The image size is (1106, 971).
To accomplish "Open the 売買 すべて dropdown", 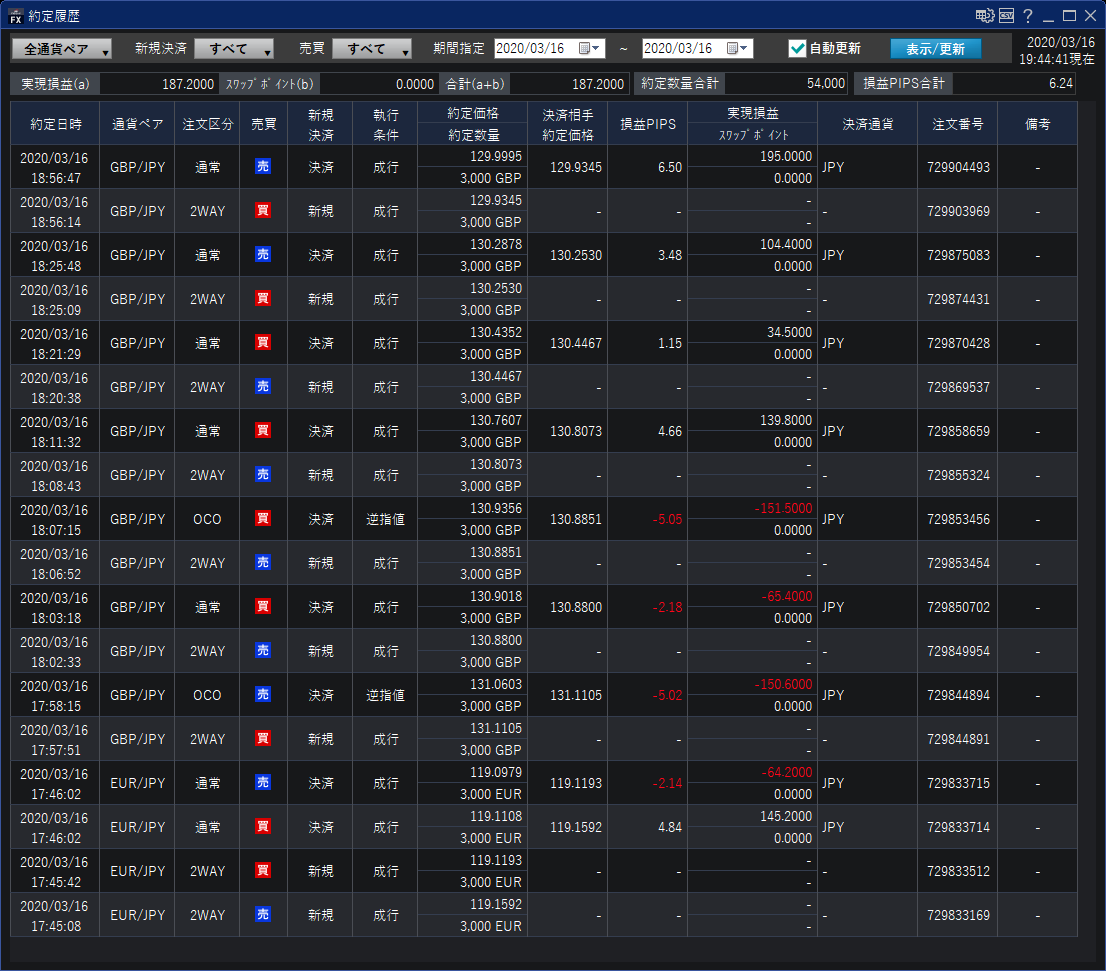I will pos(372,49).
